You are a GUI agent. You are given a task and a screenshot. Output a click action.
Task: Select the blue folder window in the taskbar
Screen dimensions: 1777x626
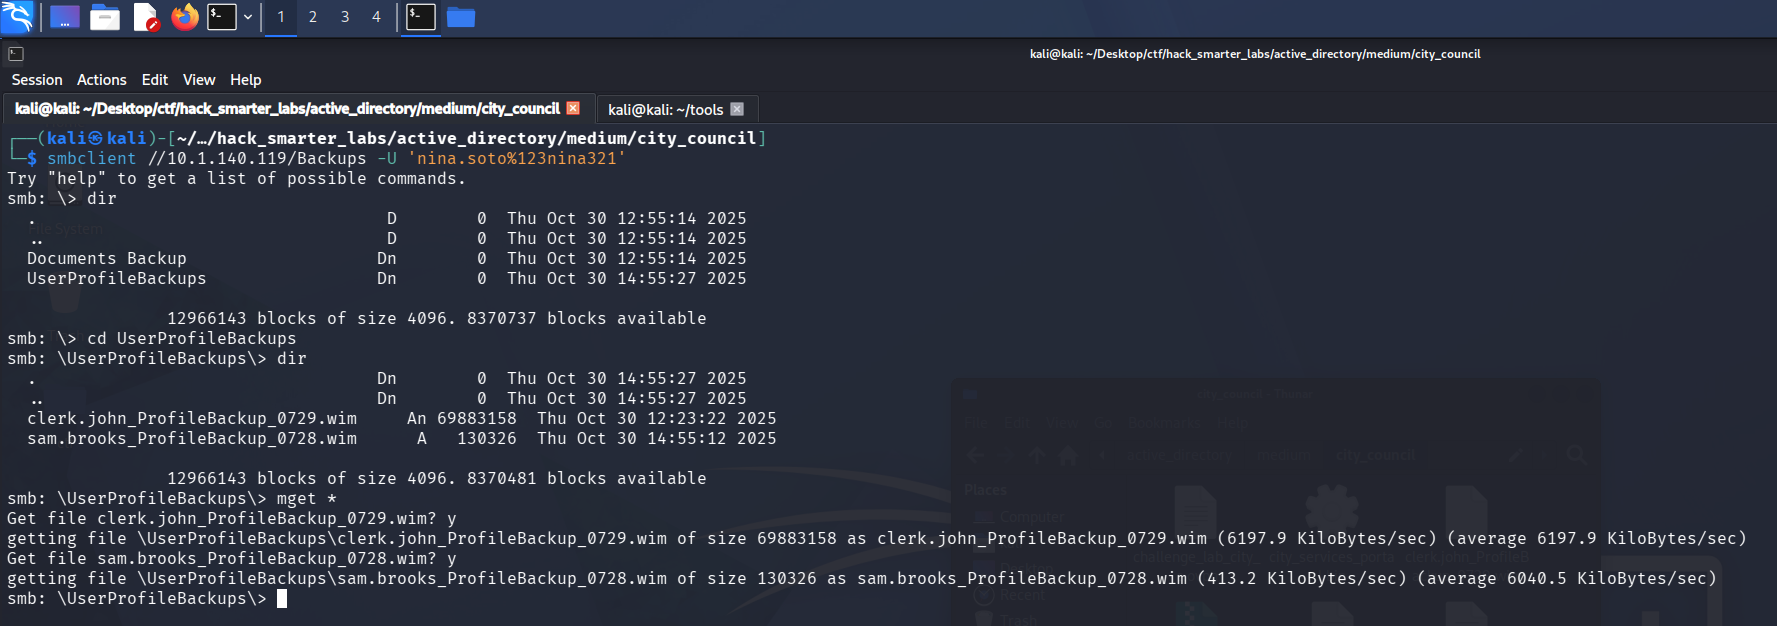(461, 17)
